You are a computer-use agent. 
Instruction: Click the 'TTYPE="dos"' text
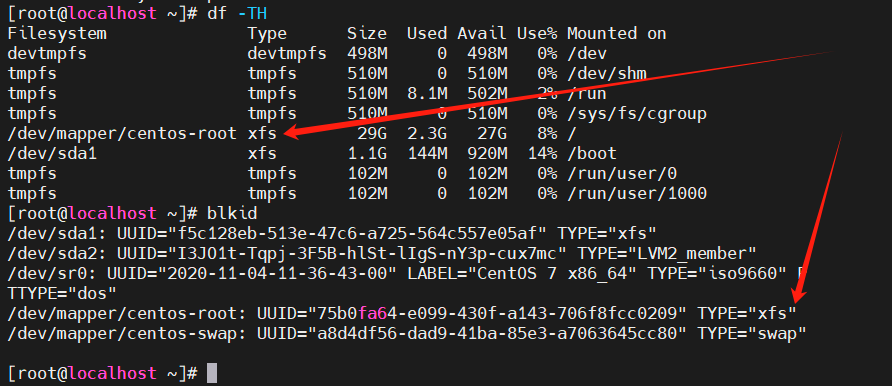click(62, 293)
